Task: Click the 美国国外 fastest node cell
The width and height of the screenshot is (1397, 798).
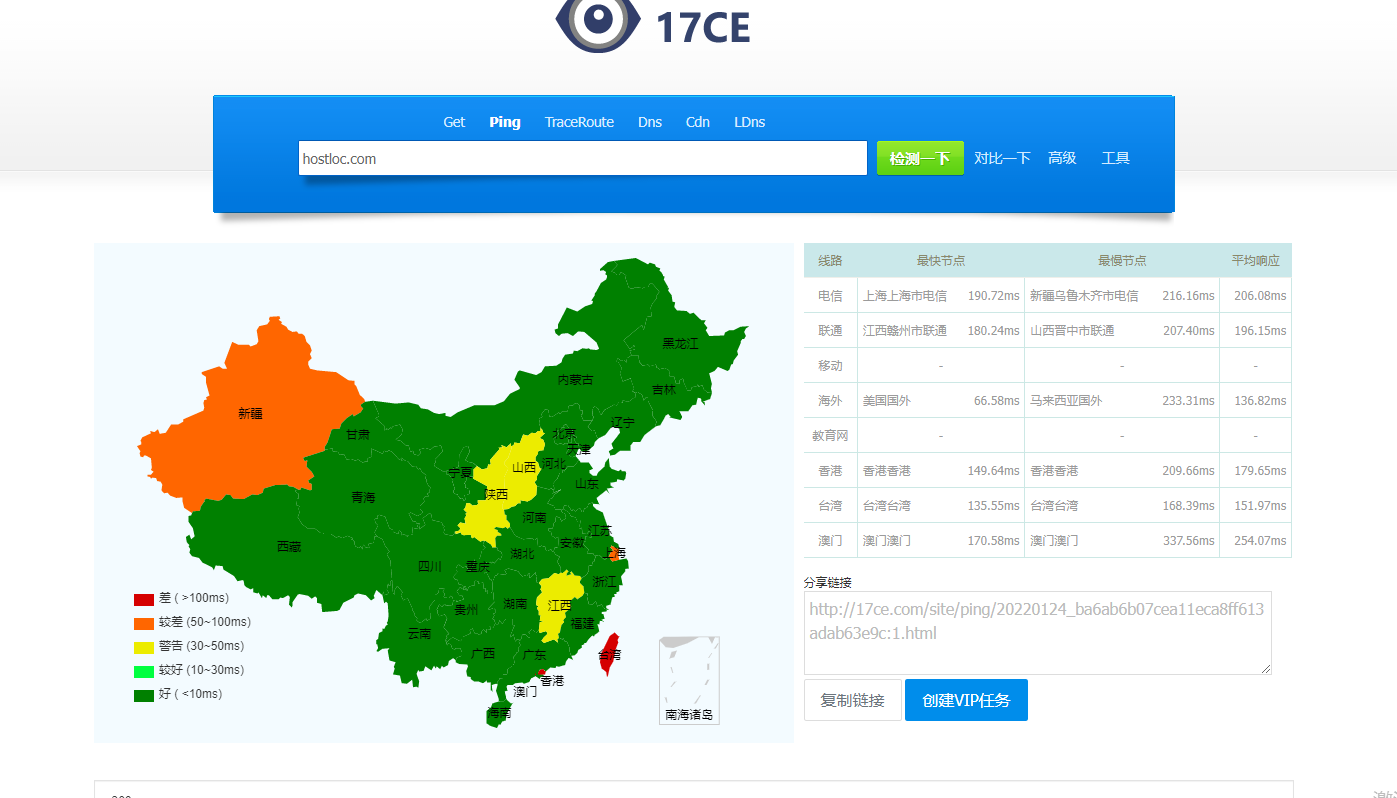Action: pos(887,401)
